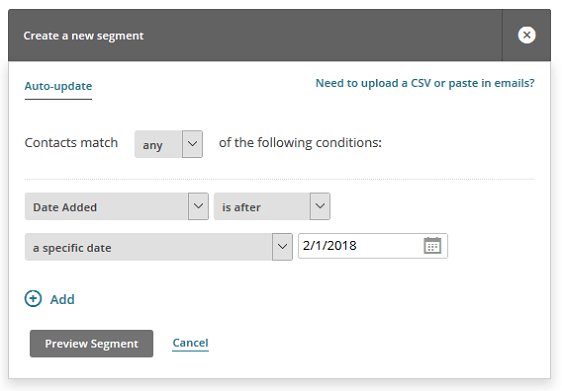This screenshot has width=562, height=391.
Task: Click the chevron arrow beside a specific date
Action: [282, 247]
